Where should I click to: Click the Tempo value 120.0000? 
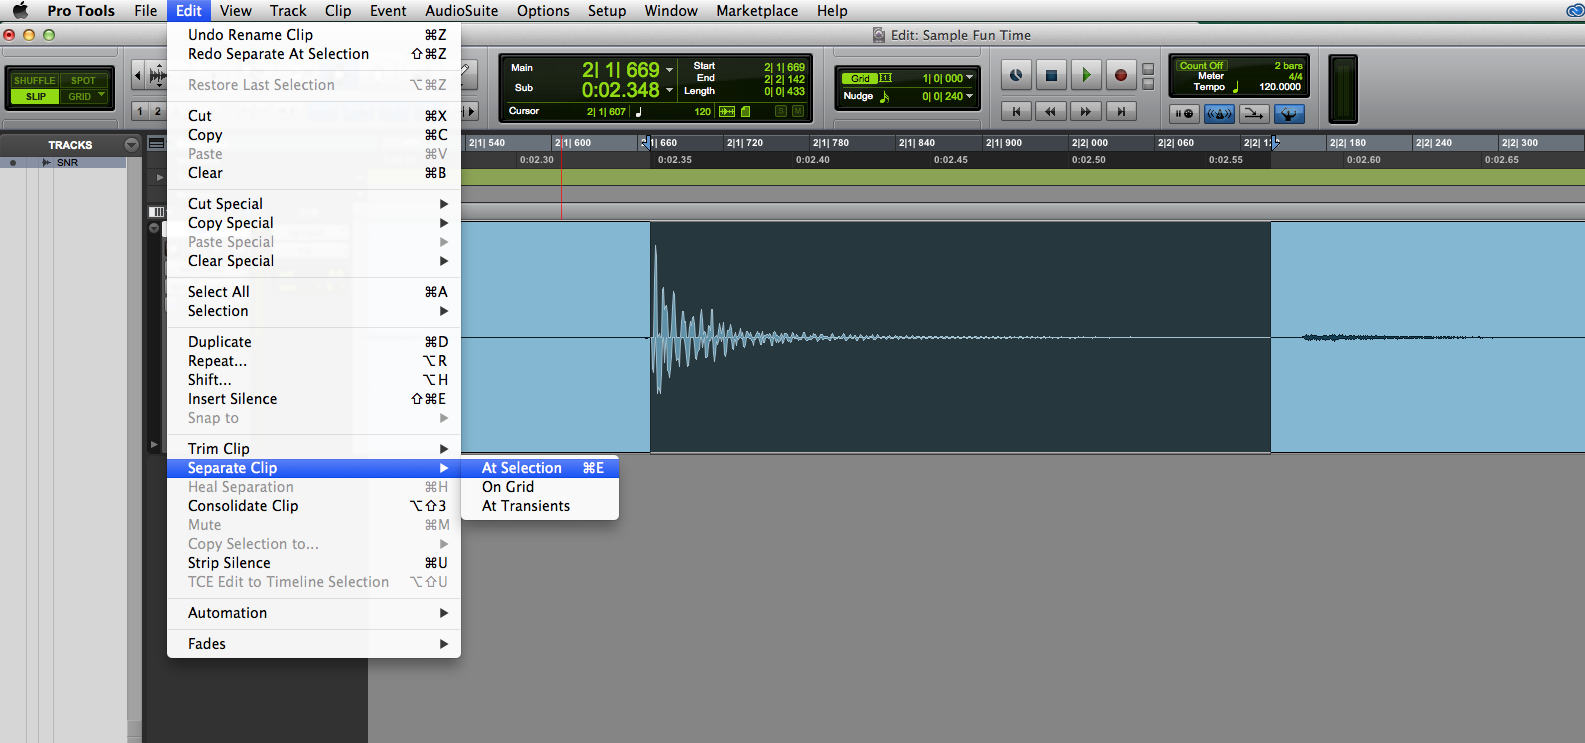coord(1280,87)
